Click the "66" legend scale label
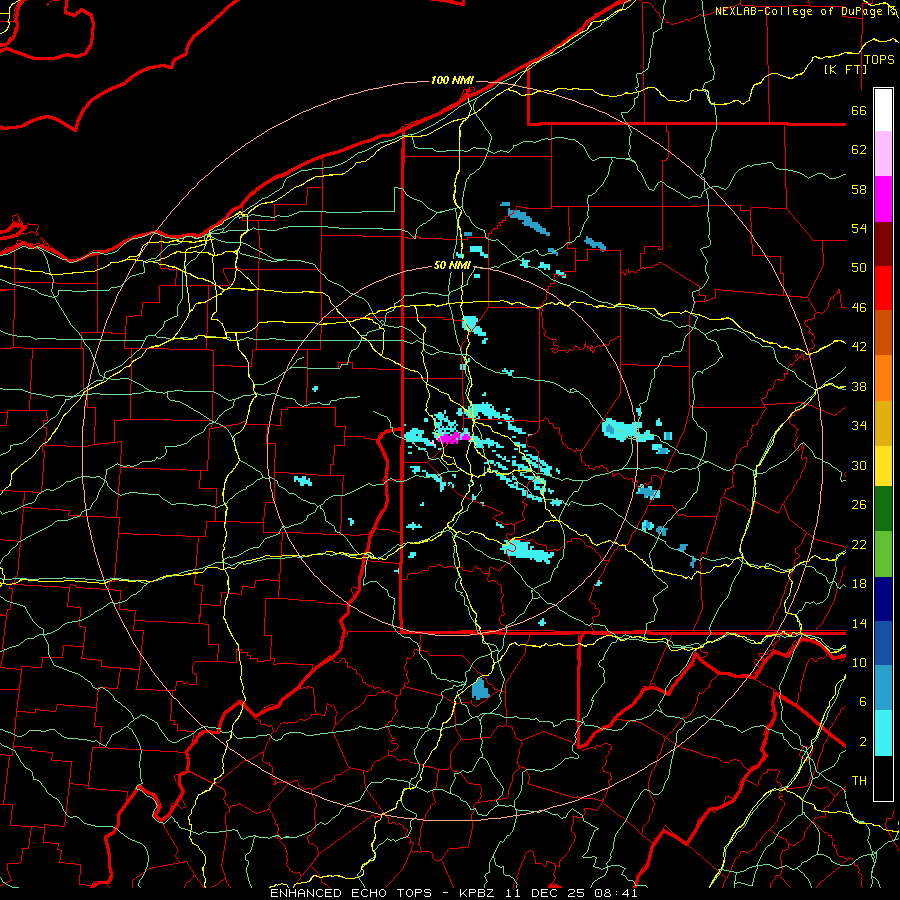Screen dimensions: 900x900 859,110
